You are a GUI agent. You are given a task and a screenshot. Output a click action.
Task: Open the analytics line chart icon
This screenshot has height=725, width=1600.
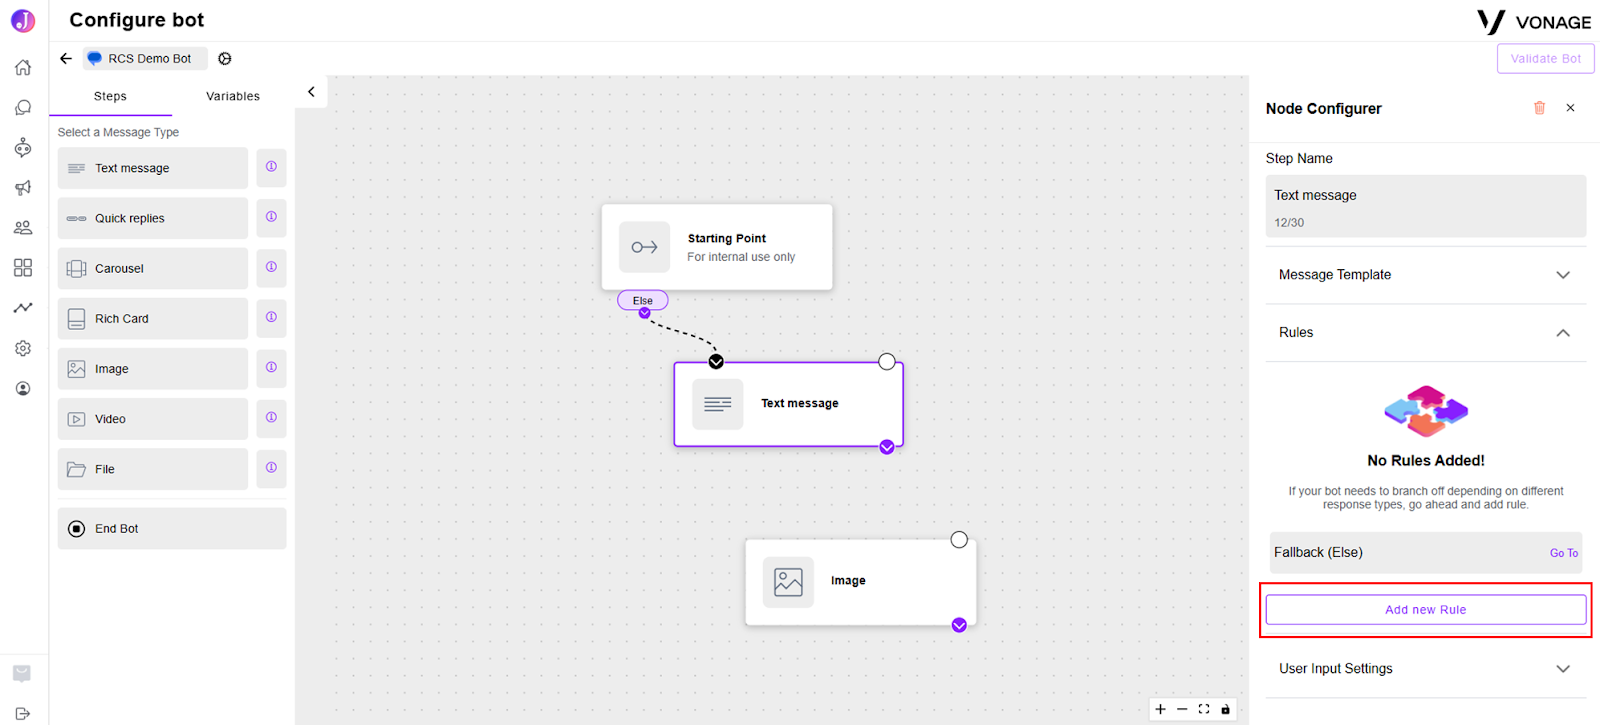(x=23, y=308)
